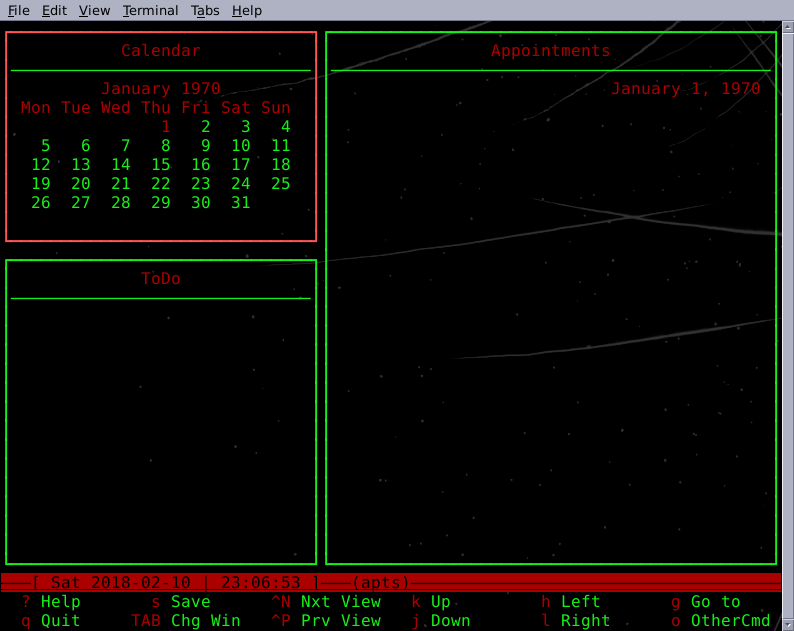The height and width of the screenshot is (631, 794).
Task: Click the Go to shortcut label
Action: (715, 602)
